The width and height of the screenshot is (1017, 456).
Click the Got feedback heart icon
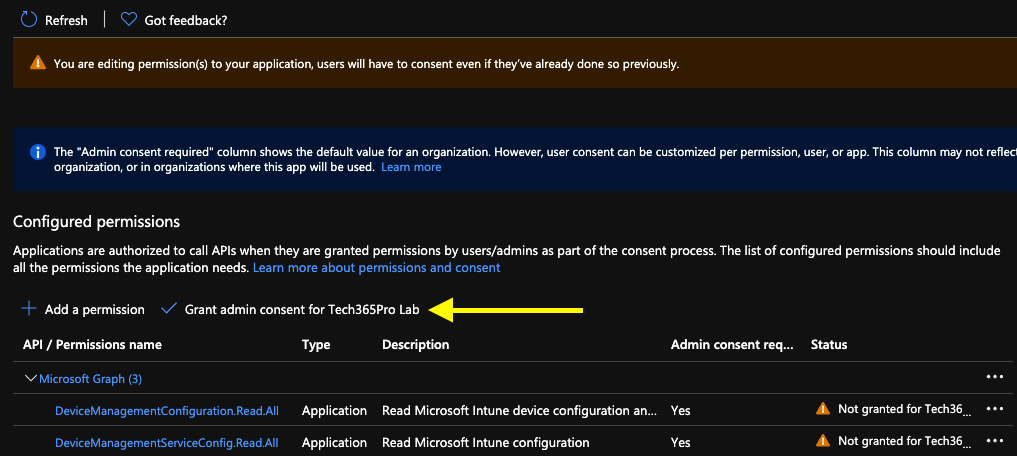(129, 20)
